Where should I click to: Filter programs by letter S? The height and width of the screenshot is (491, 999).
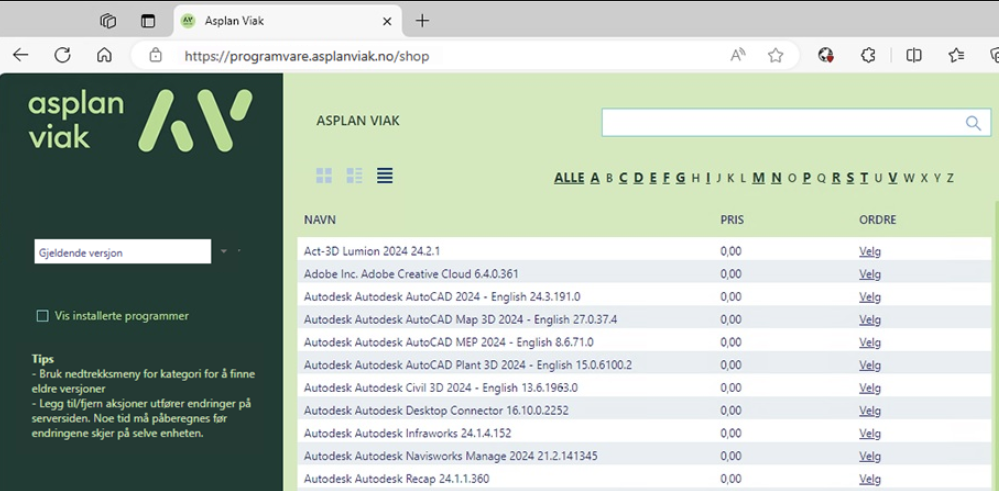click(x=851, y=178)
